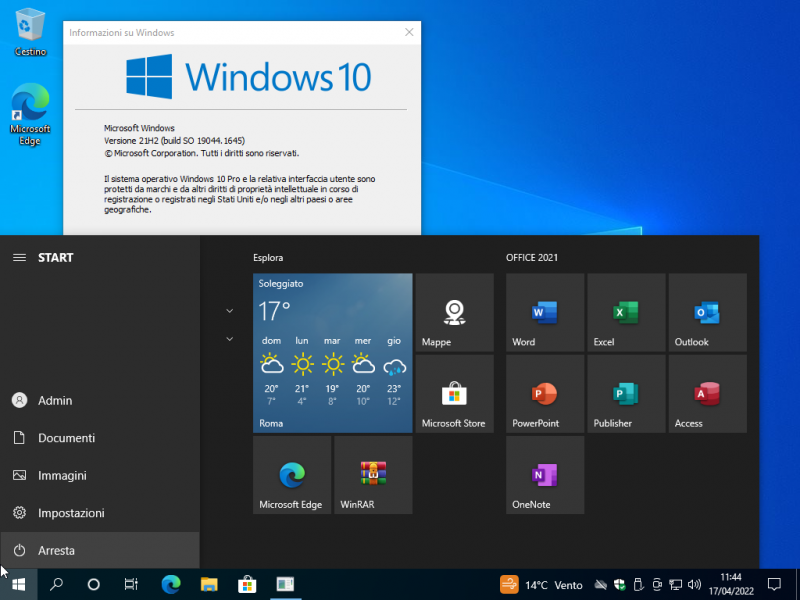
Task: Shut down using the Arresta option
Action: pos(58,550)
